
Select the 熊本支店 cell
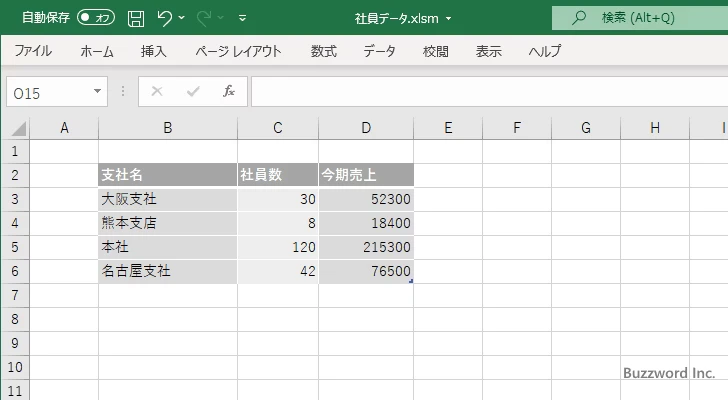[168, 223]
